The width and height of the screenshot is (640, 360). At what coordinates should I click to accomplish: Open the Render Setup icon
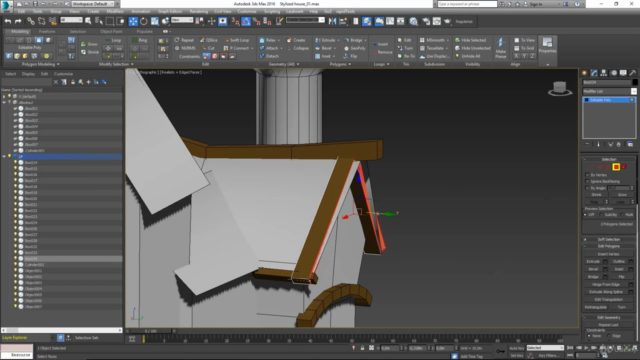coord(426,21)
